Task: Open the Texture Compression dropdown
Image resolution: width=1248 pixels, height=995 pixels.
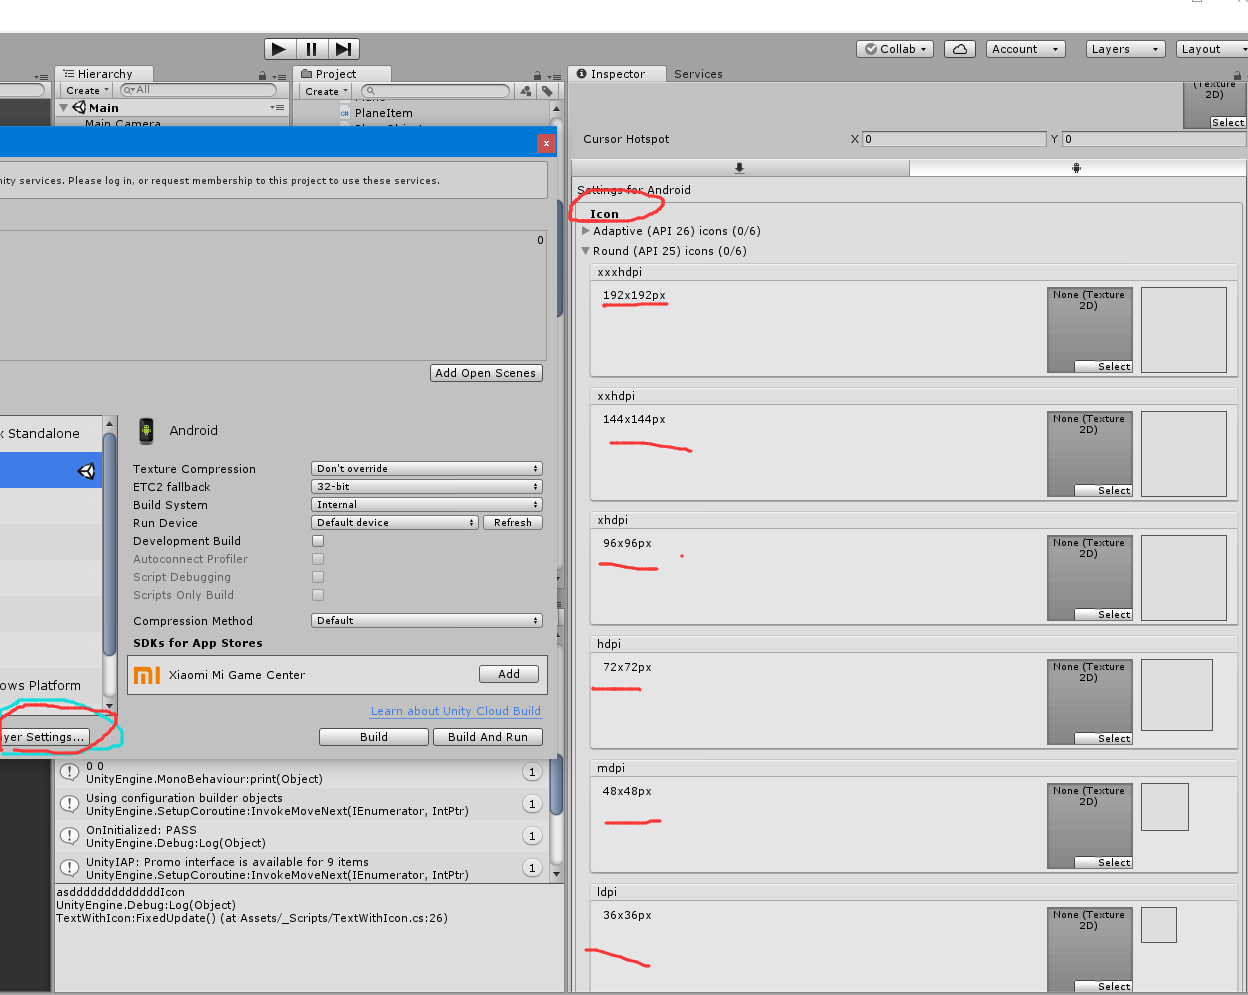Action: pos(426,468)
